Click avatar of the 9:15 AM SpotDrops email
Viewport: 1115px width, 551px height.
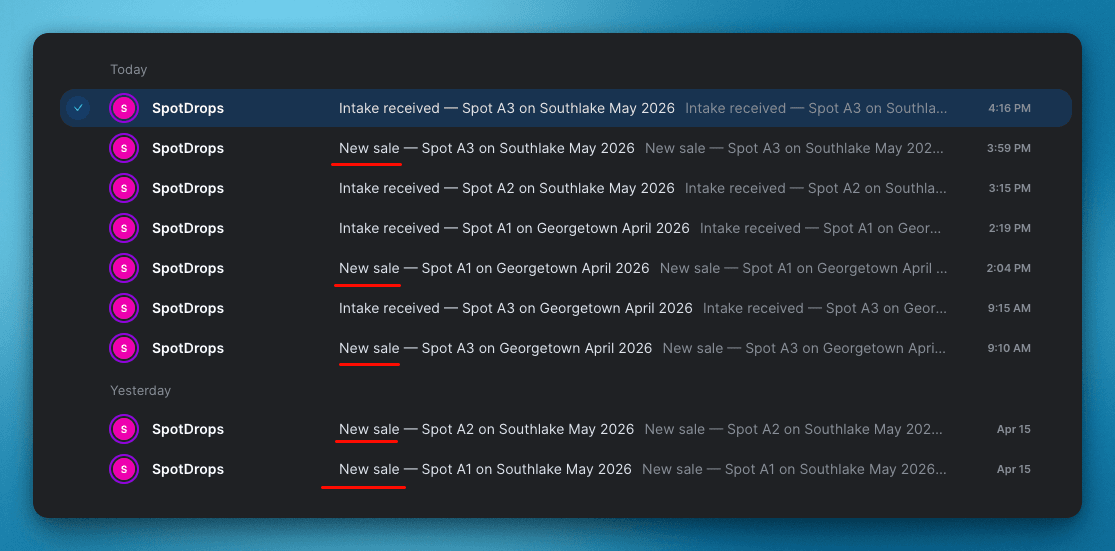pyautogui.click(x=124, y=308)
